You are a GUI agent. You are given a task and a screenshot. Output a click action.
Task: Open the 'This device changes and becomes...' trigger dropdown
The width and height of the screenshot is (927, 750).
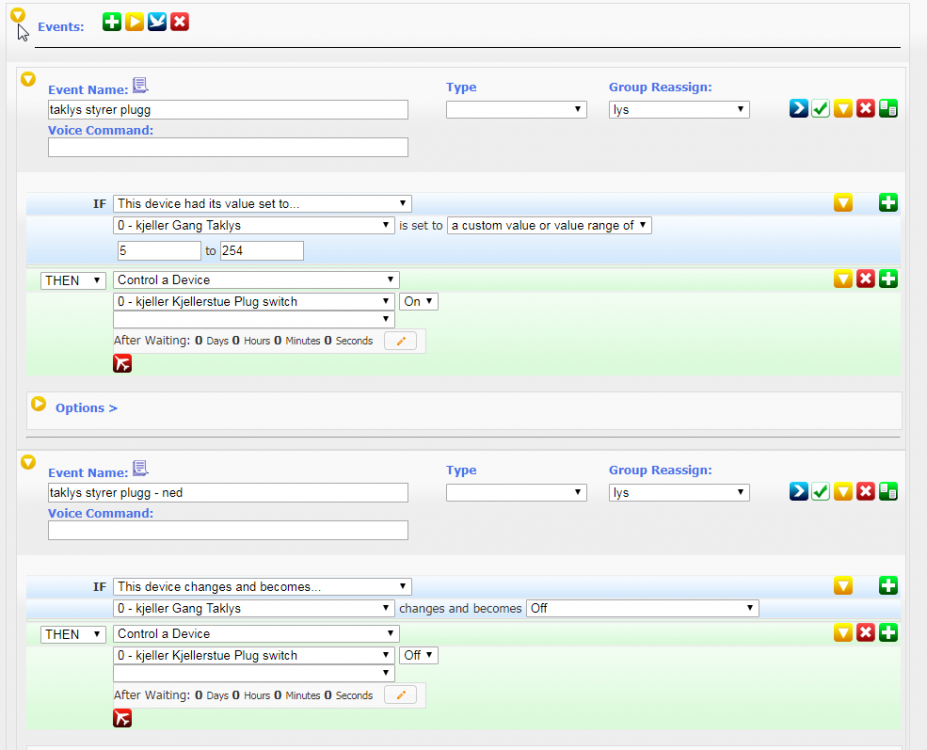[x=262, y=587]
